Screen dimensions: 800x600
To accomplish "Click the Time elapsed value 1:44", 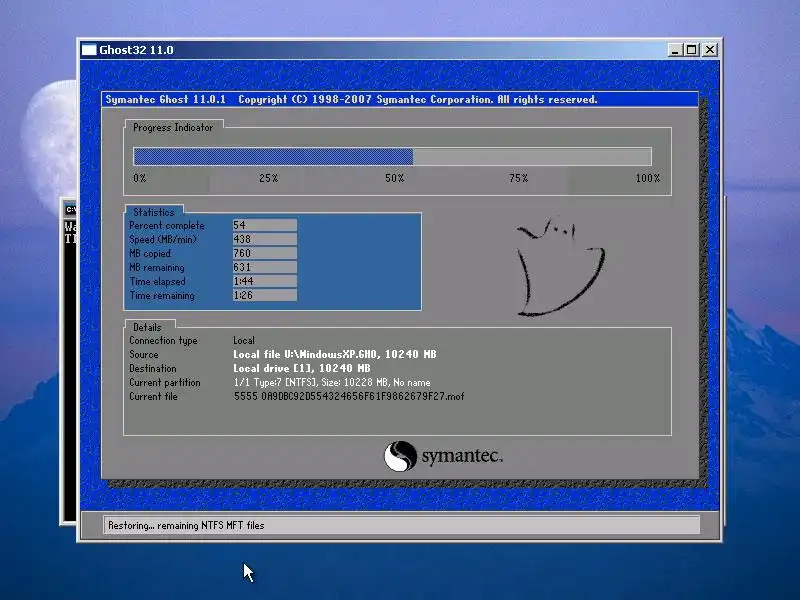I will pos(264,281).
